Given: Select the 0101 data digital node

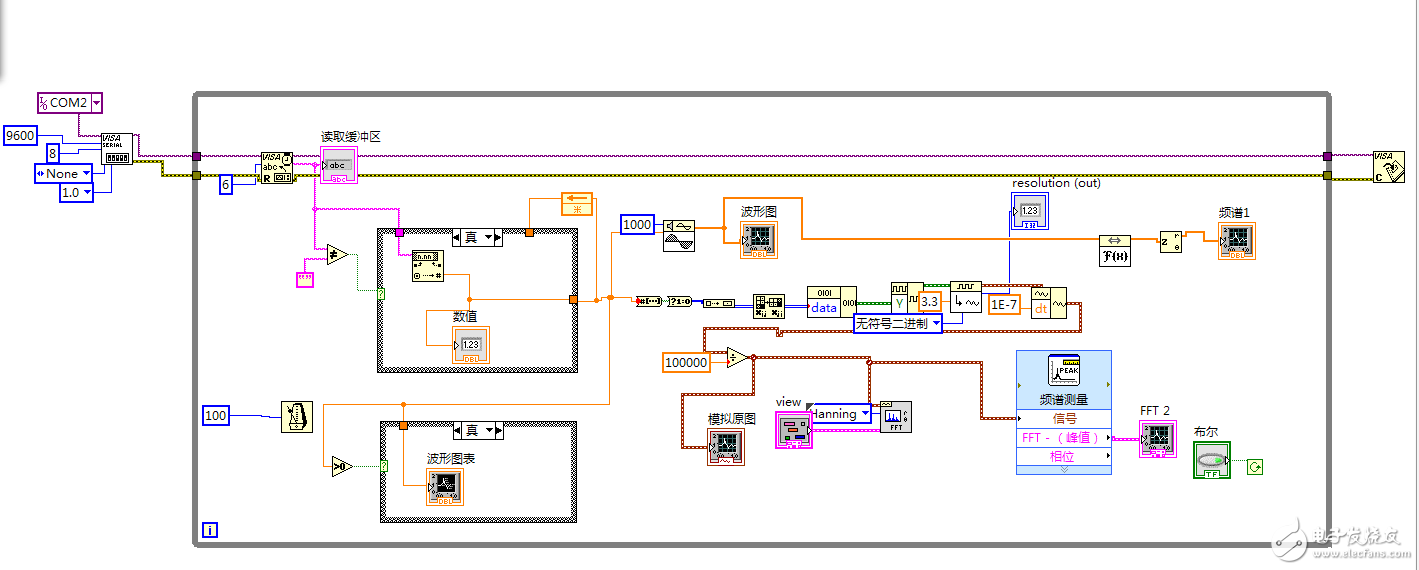Looking at the screenshot, I should (x=832, y=302).
